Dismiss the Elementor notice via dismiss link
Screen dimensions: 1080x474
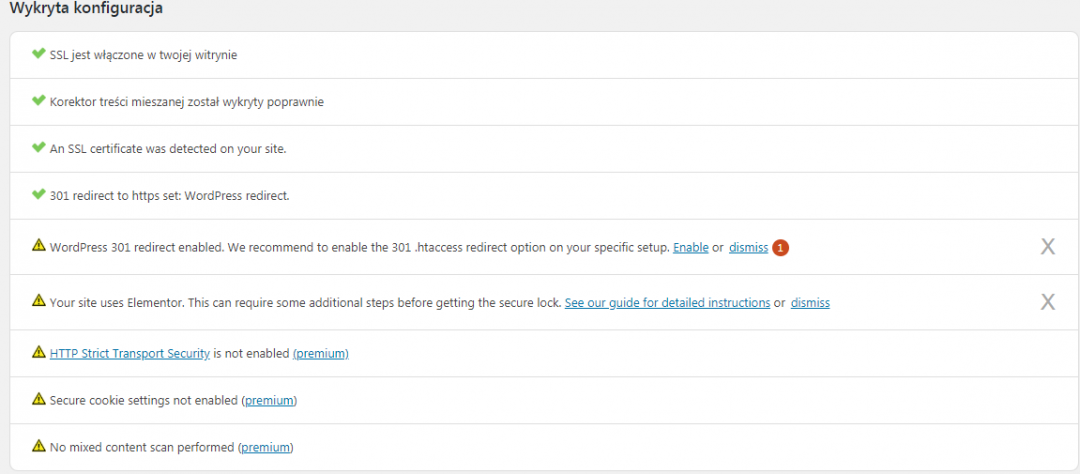tap(810, 303)
